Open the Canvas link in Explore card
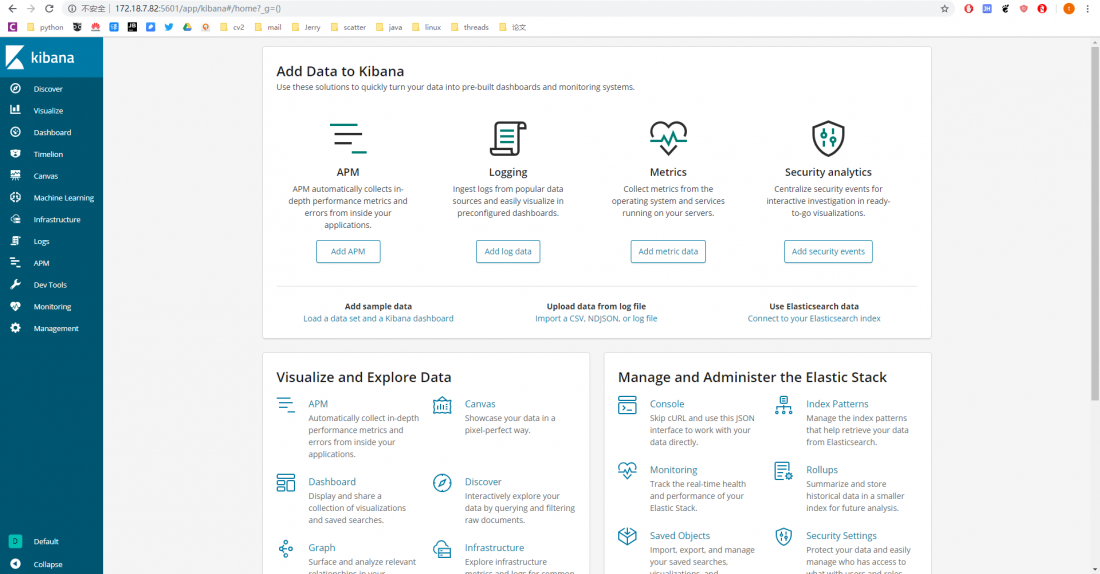Image resolution: width=1100 pixels, height=574 pixels. (480, 404)
